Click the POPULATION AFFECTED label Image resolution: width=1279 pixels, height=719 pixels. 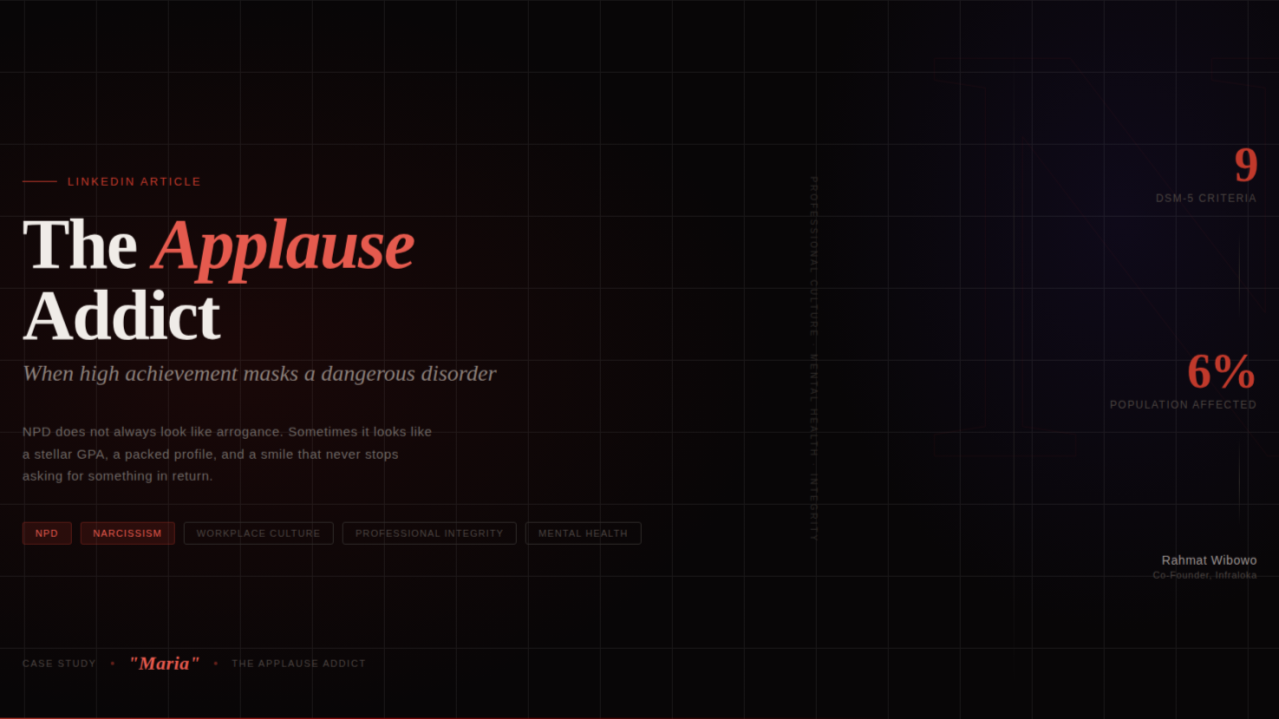[1183, 405]
